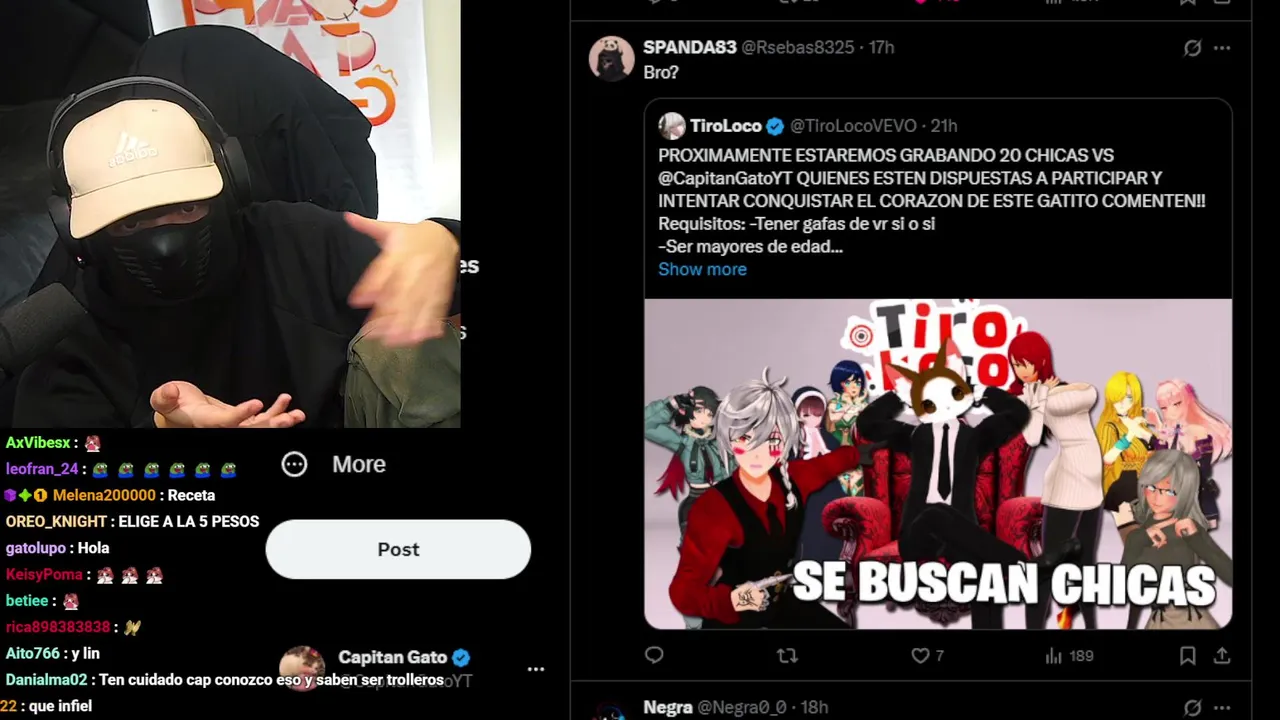
Task: Expand quoted tweet with Show more
Action: coord(702,269)
